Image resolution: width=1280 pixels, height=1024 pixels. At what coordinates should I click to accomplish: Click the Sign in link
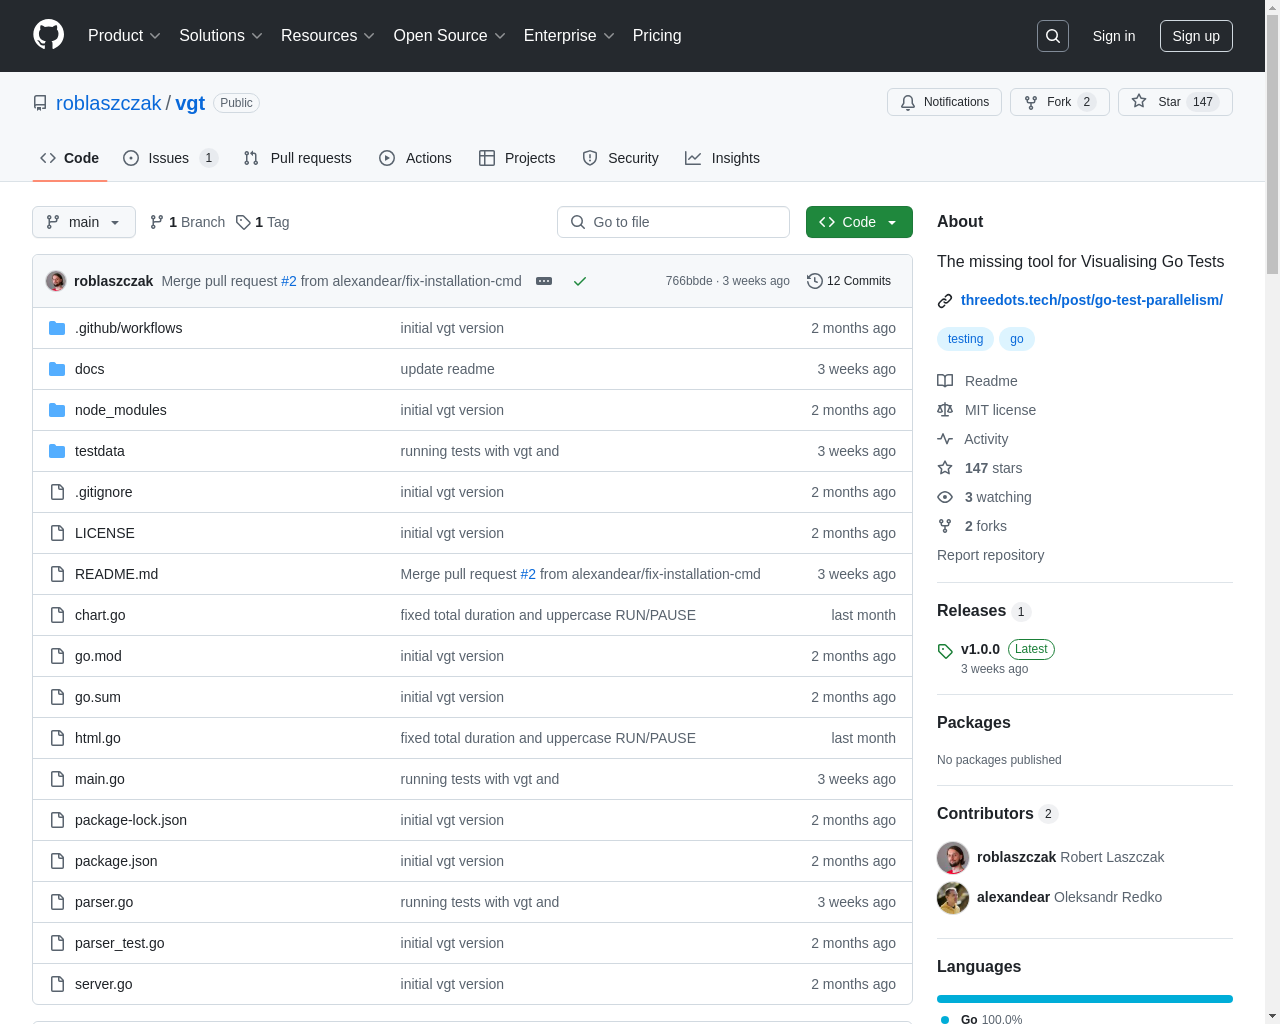pyautogui.click(x=1114, y=36)
